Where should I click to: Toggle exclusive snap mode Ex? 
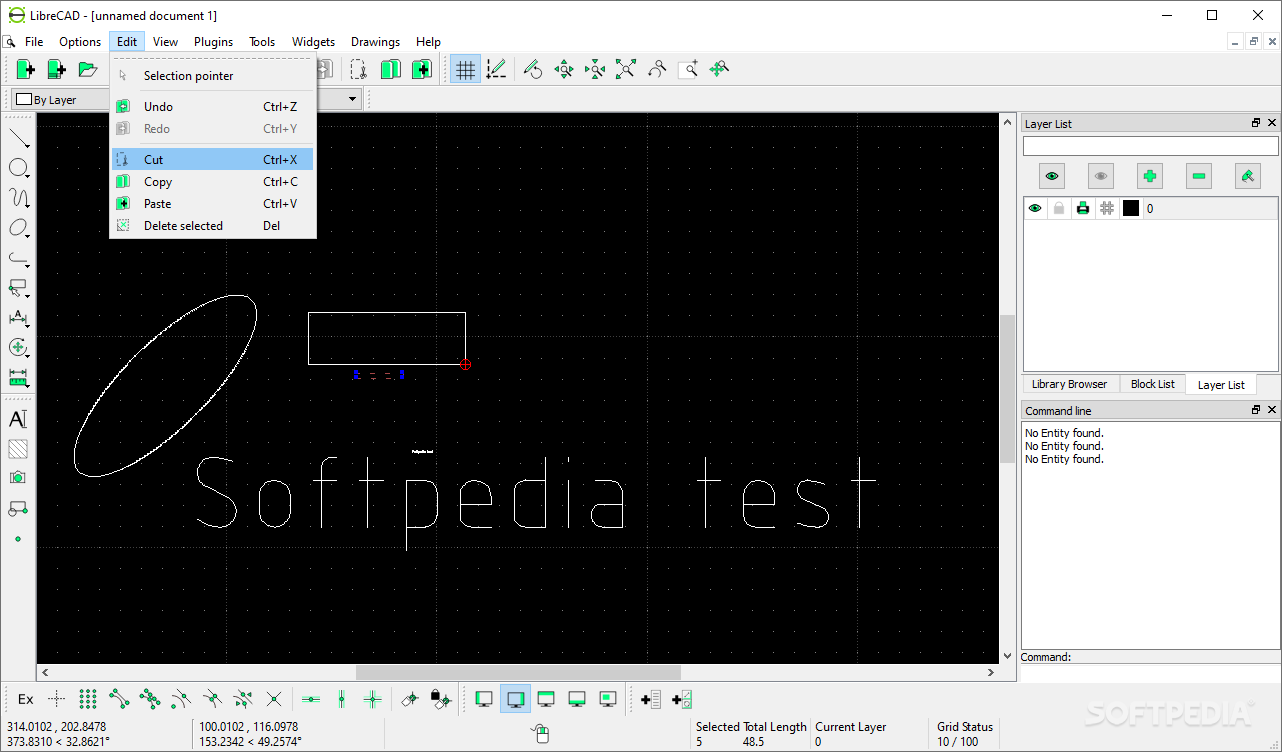(x=26, y=699)
